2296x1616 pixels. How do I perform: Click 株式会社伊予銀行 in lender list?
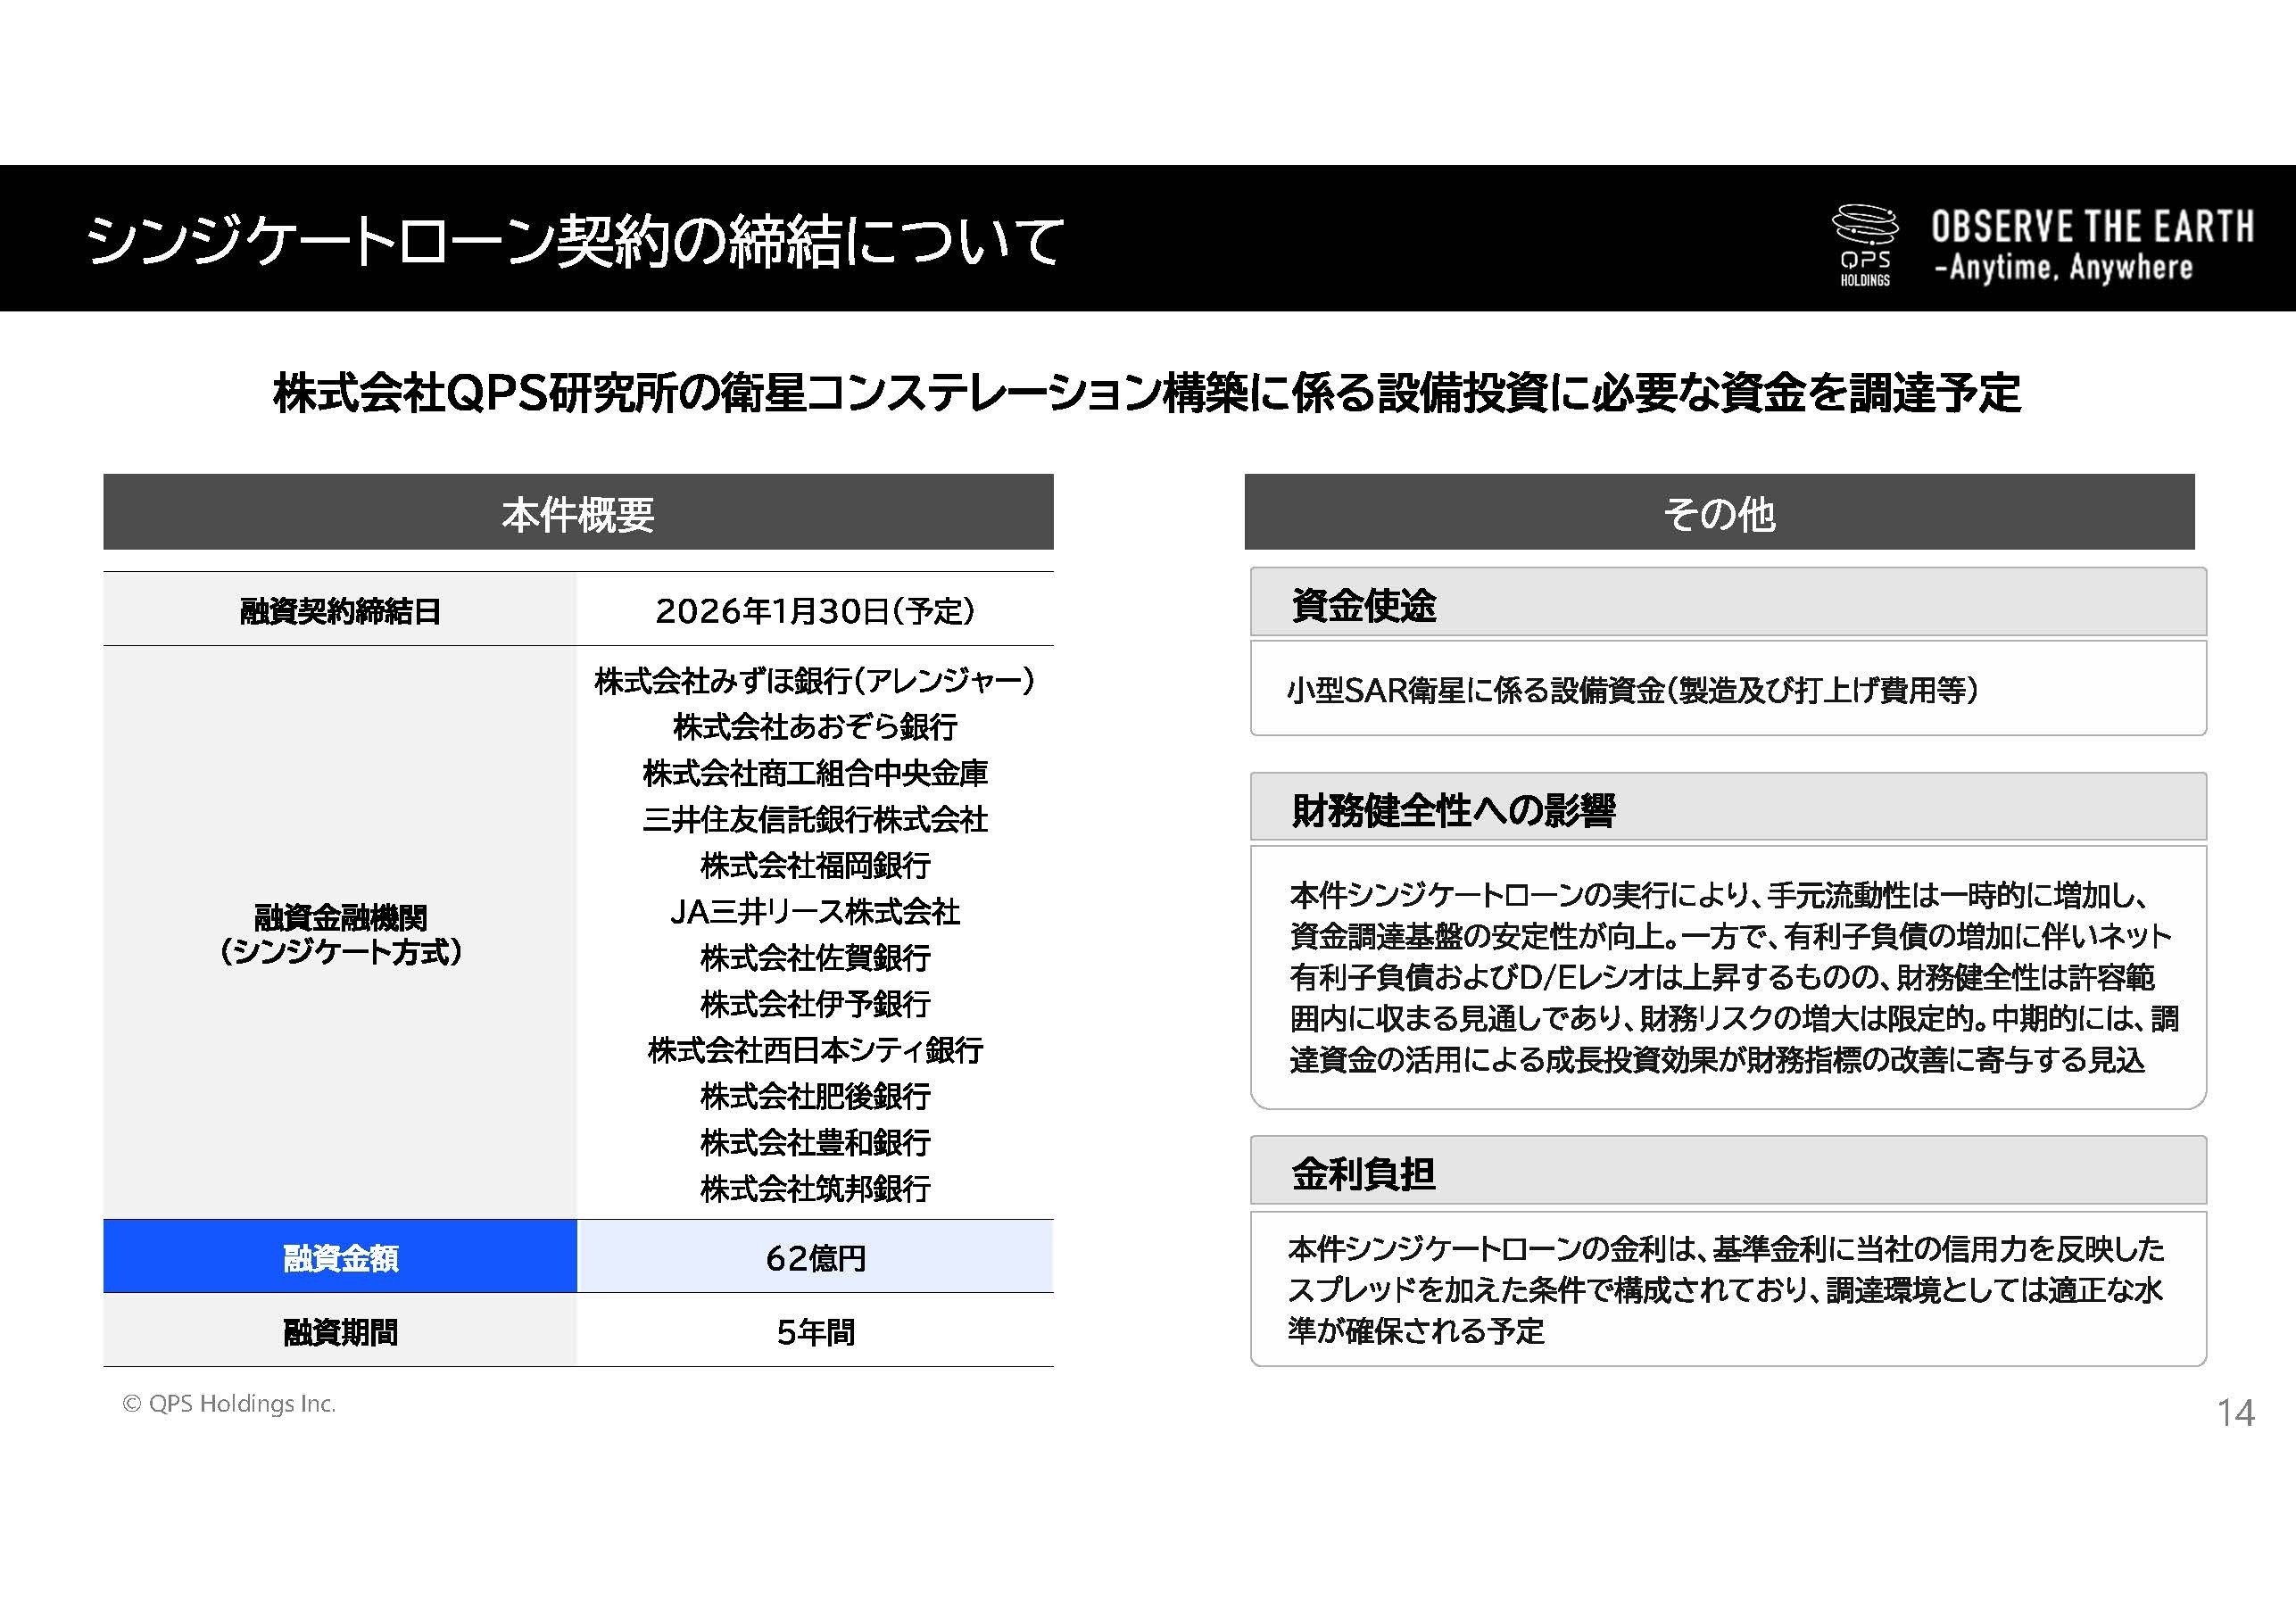[815, 1003]
